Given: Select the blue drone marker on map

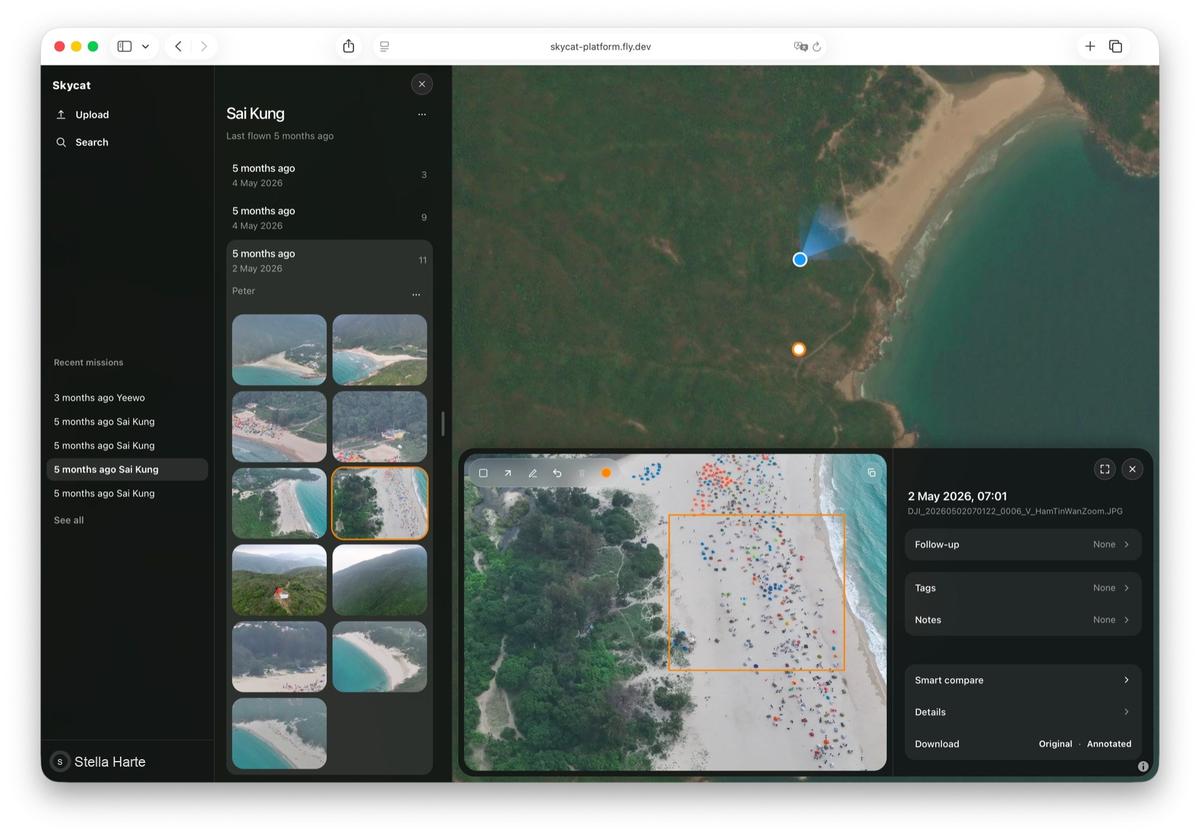Looking at the screenshot, I should (x=800, y=259).
